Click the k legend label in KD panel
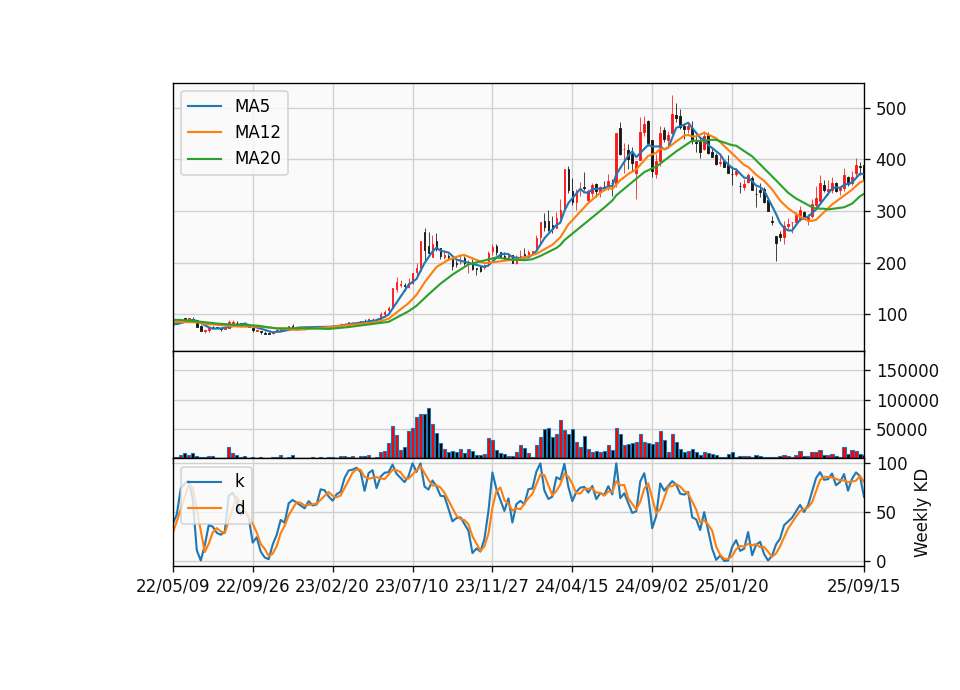 click(239, 481)
